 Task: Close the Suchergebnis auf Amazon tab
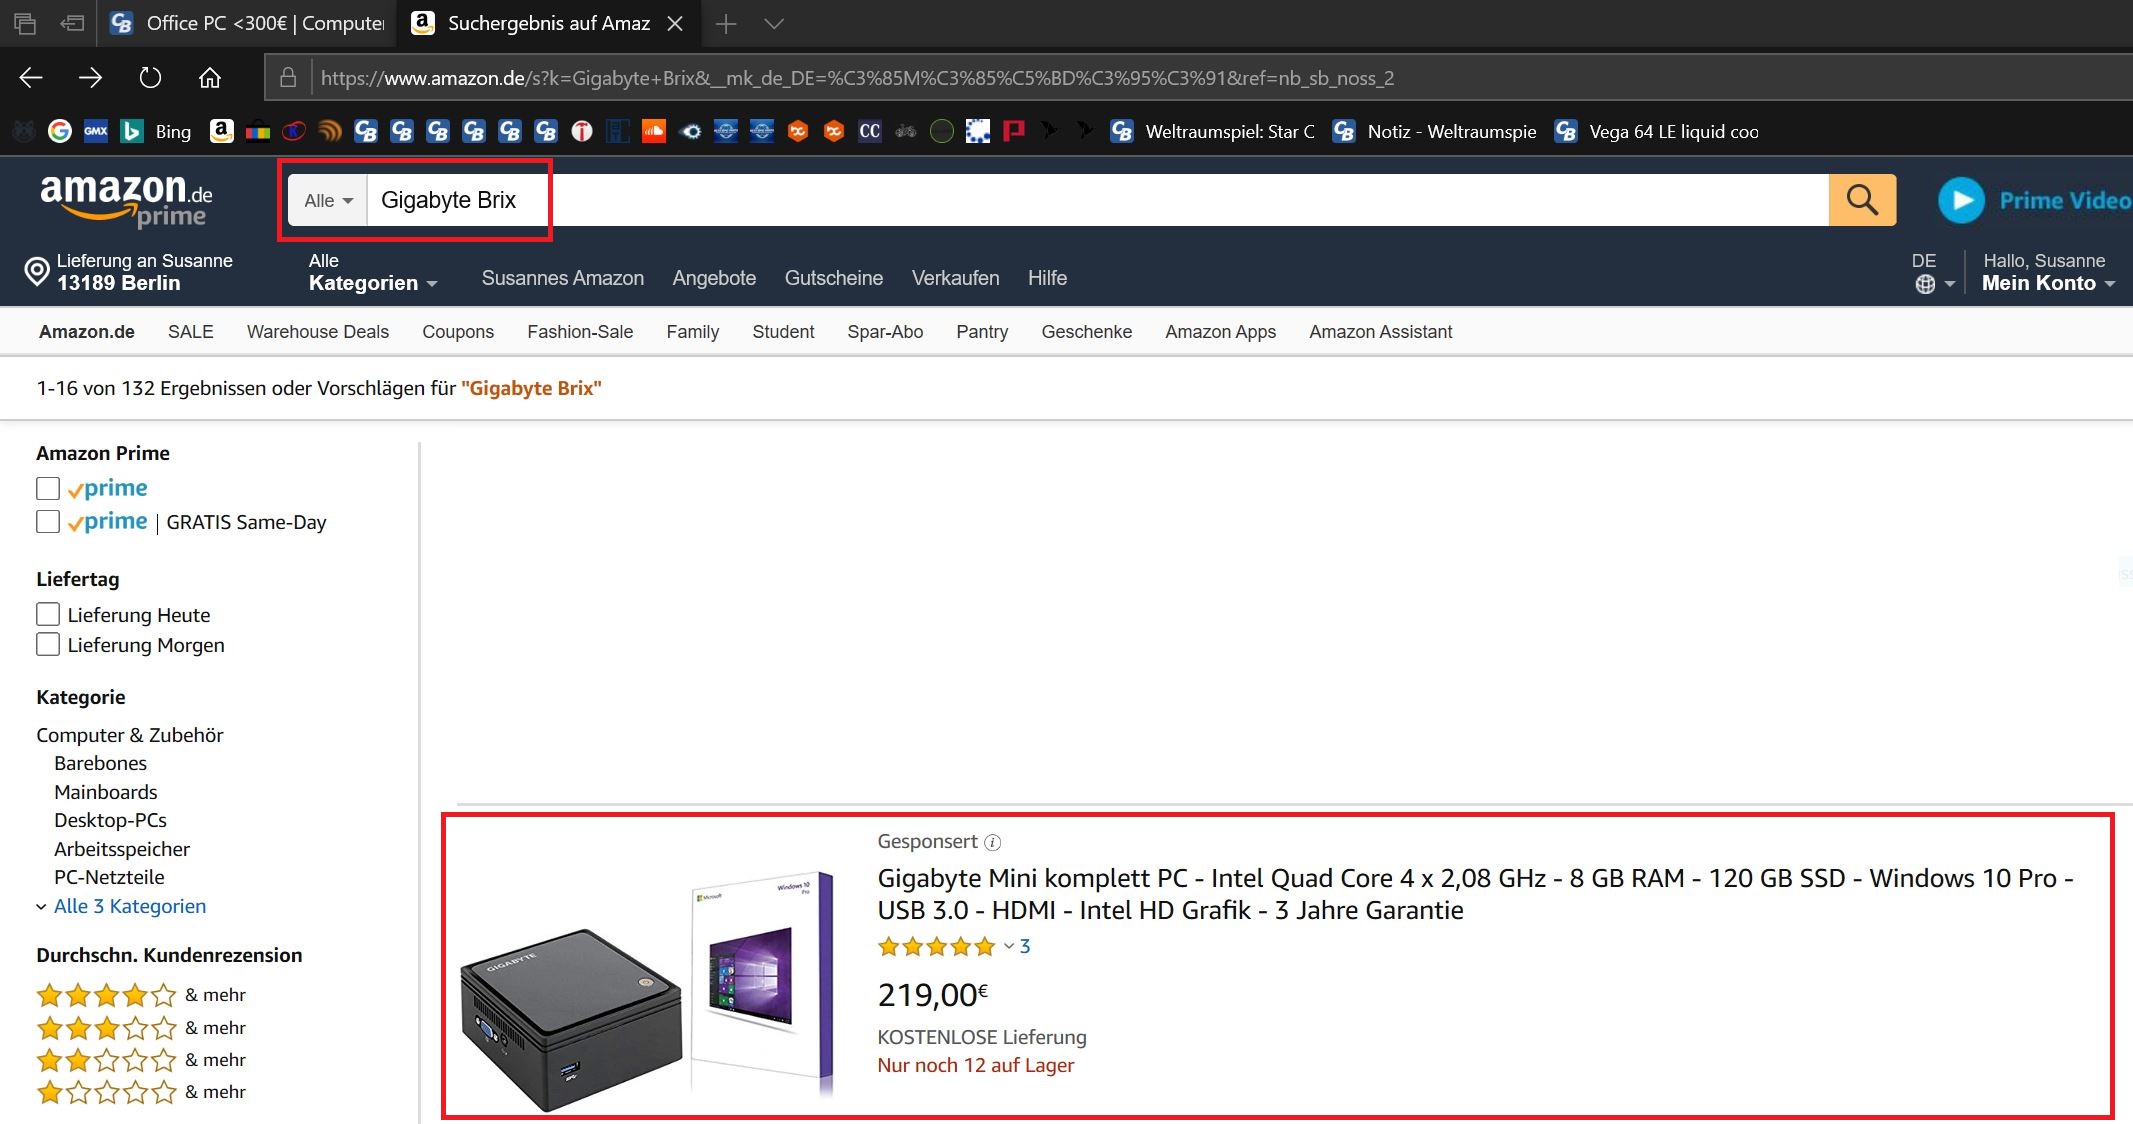click(x=675, y=24)
